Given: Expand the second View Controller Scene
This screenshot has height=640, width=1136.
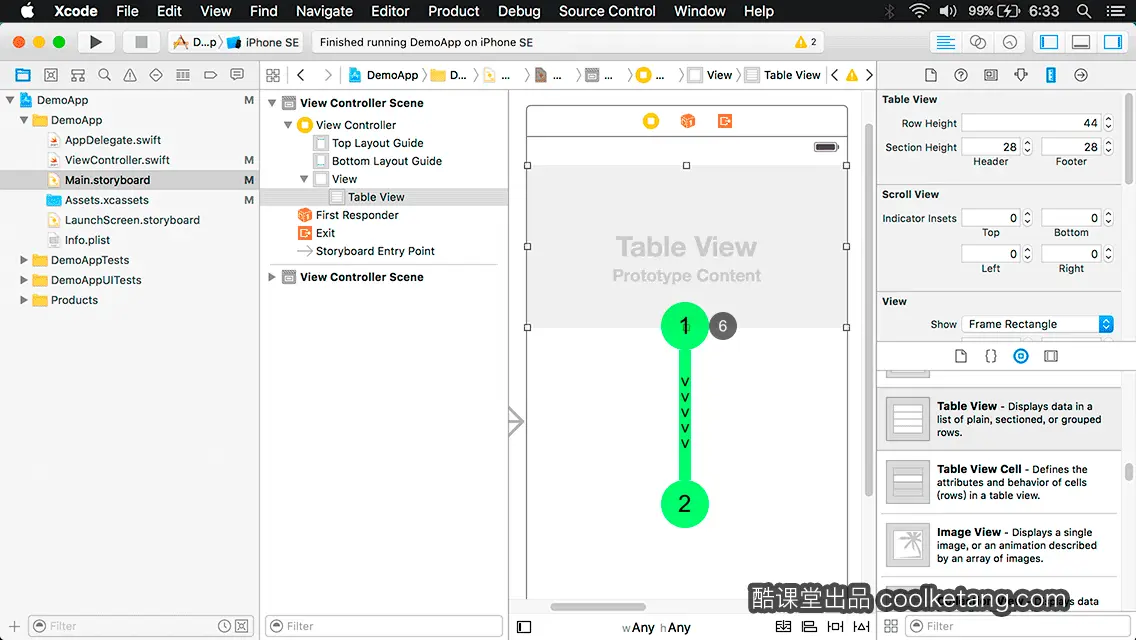Looking at the screenshot, I should tap(272, 277).
